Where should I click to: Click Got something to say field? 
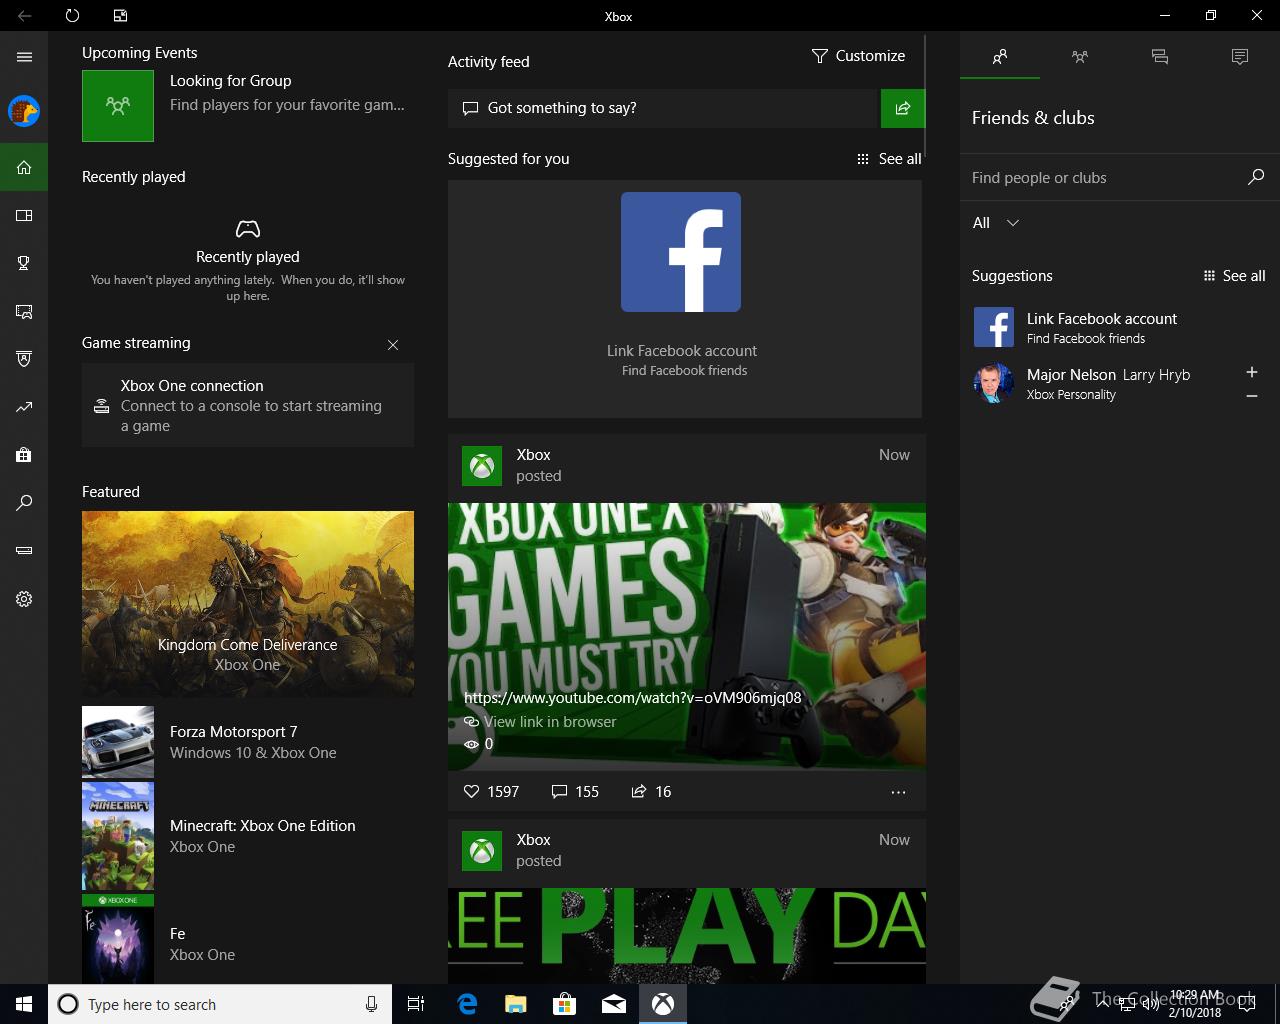662,108
